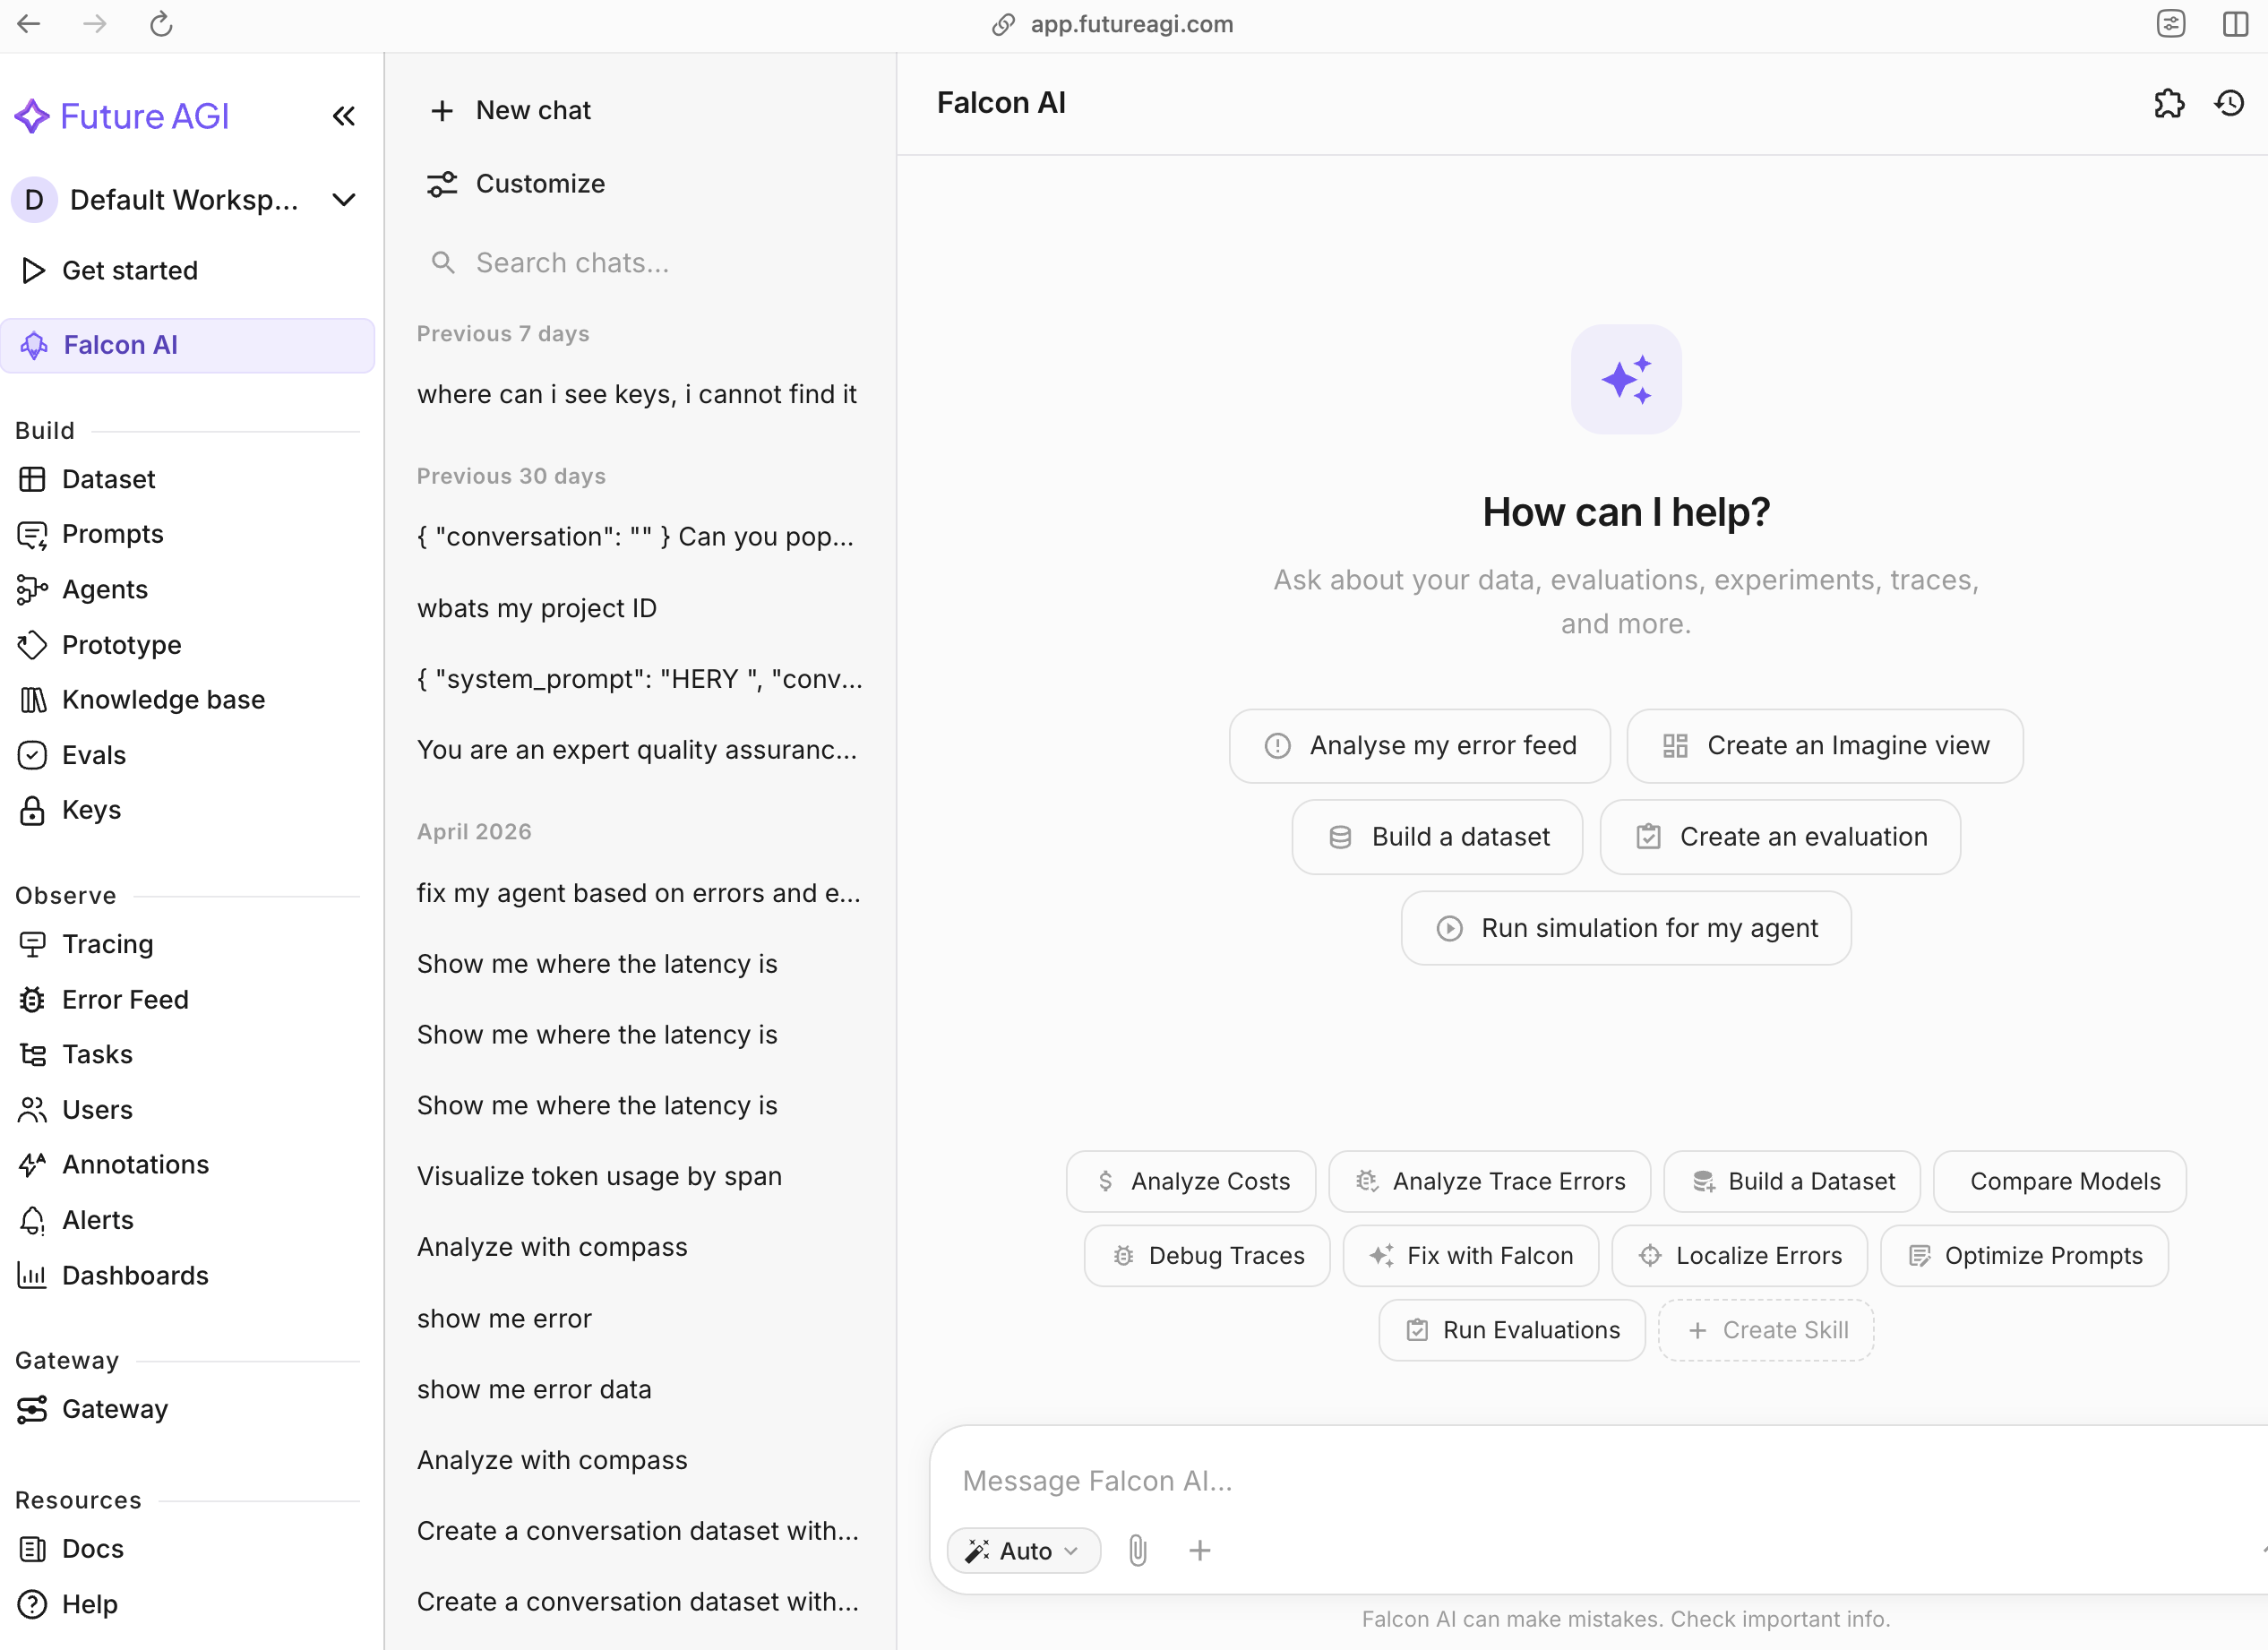Click Create an Imagine view suggestion
Viewport: 2268px width, 1650px height.
point(1825,746)
